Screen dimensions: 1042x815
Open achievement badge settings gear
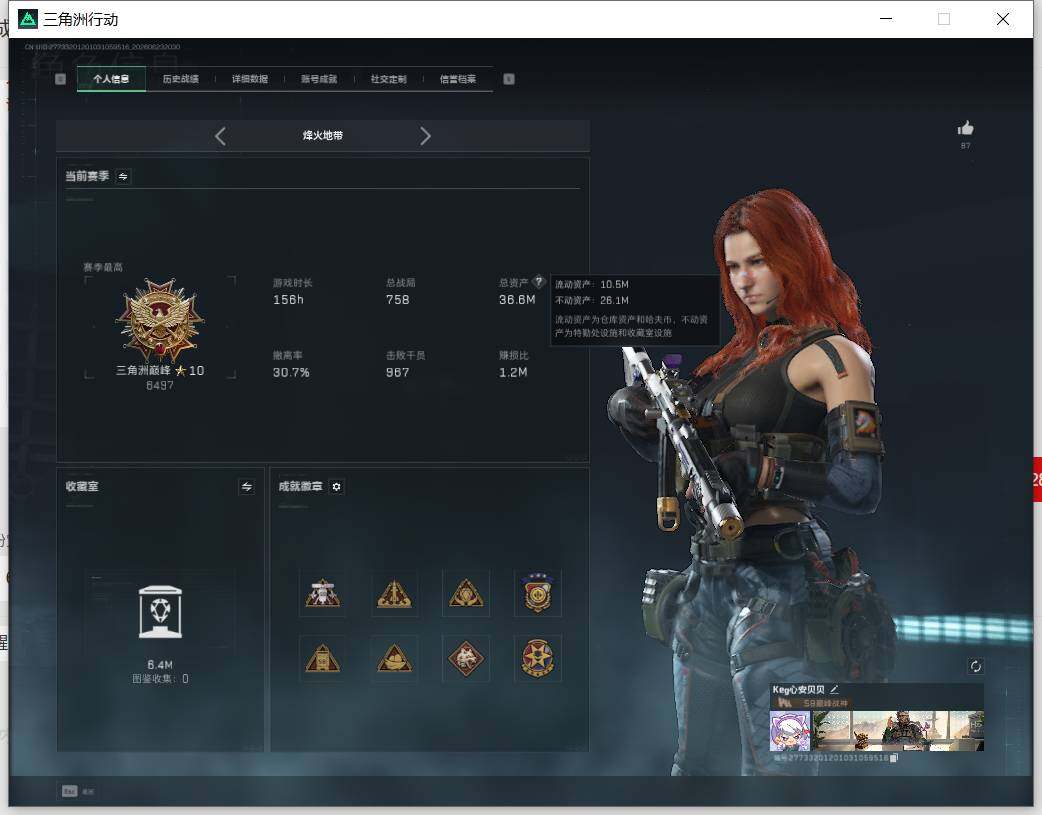click(337, 487)
